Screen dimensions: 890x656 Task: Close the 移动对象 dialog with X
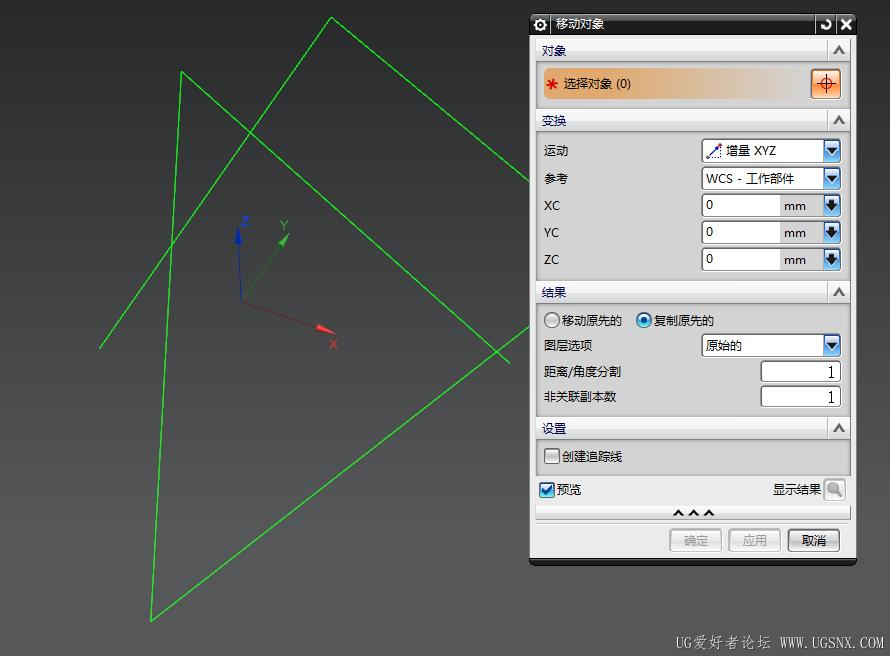click(846, 24)
